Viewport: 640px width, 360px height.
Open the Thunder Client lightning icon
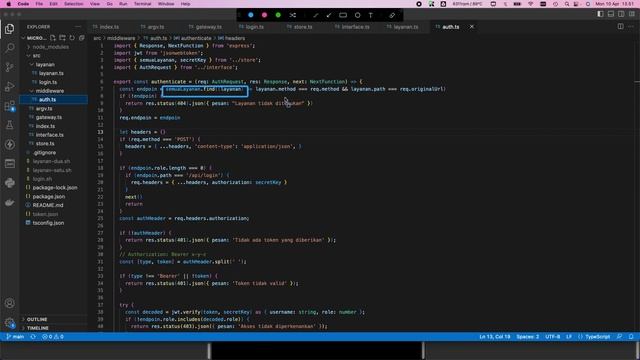[9, 144]
